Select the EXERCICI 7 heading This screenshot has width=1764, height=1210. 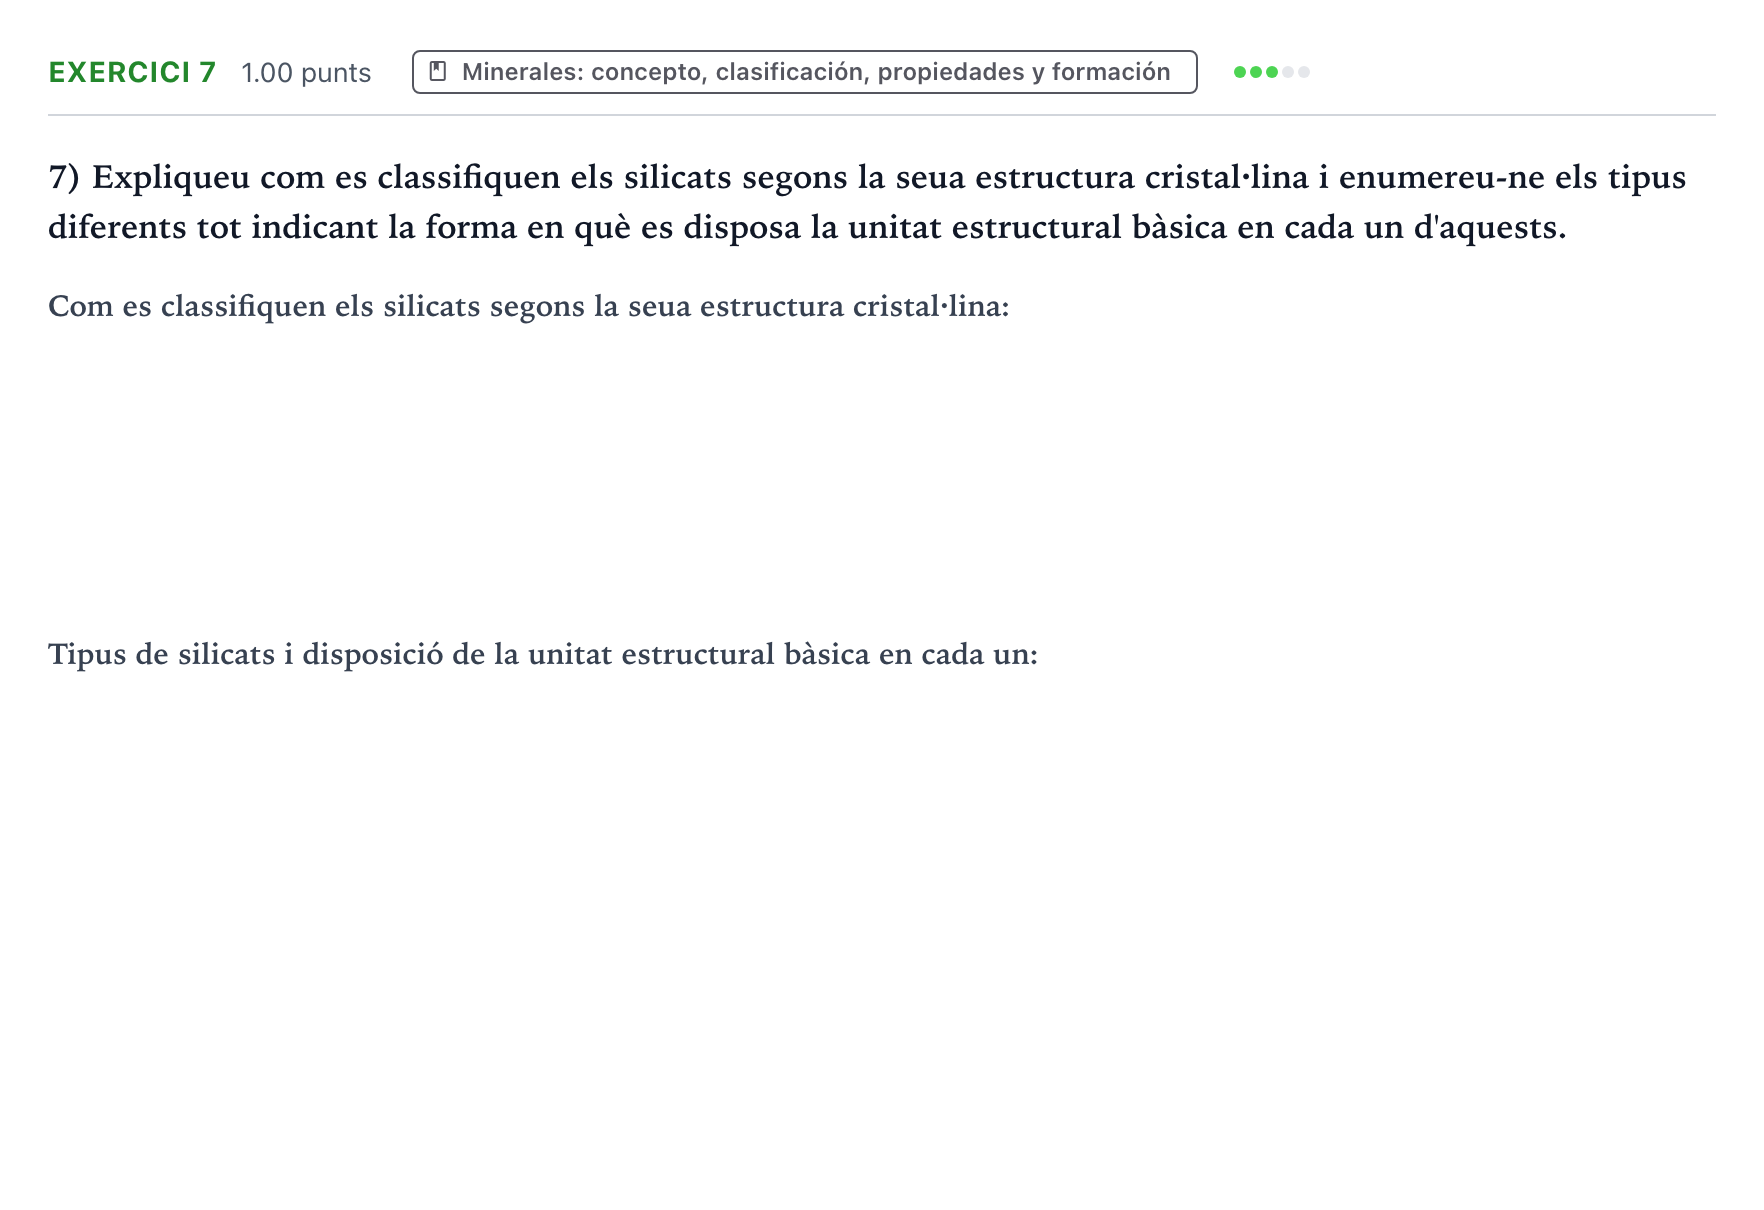click(x=132, y=72)
